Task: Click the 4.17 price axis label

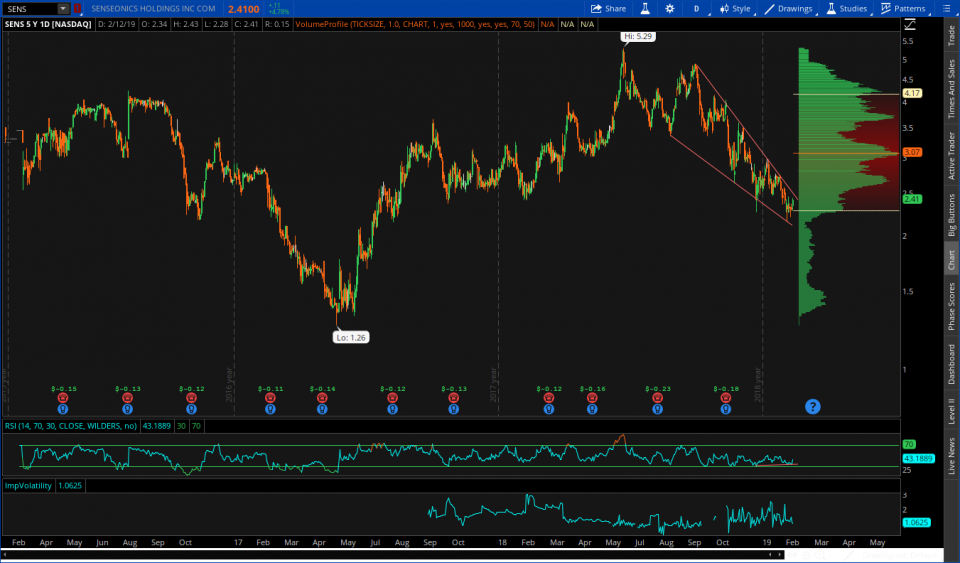Action: tap(912, 93)
